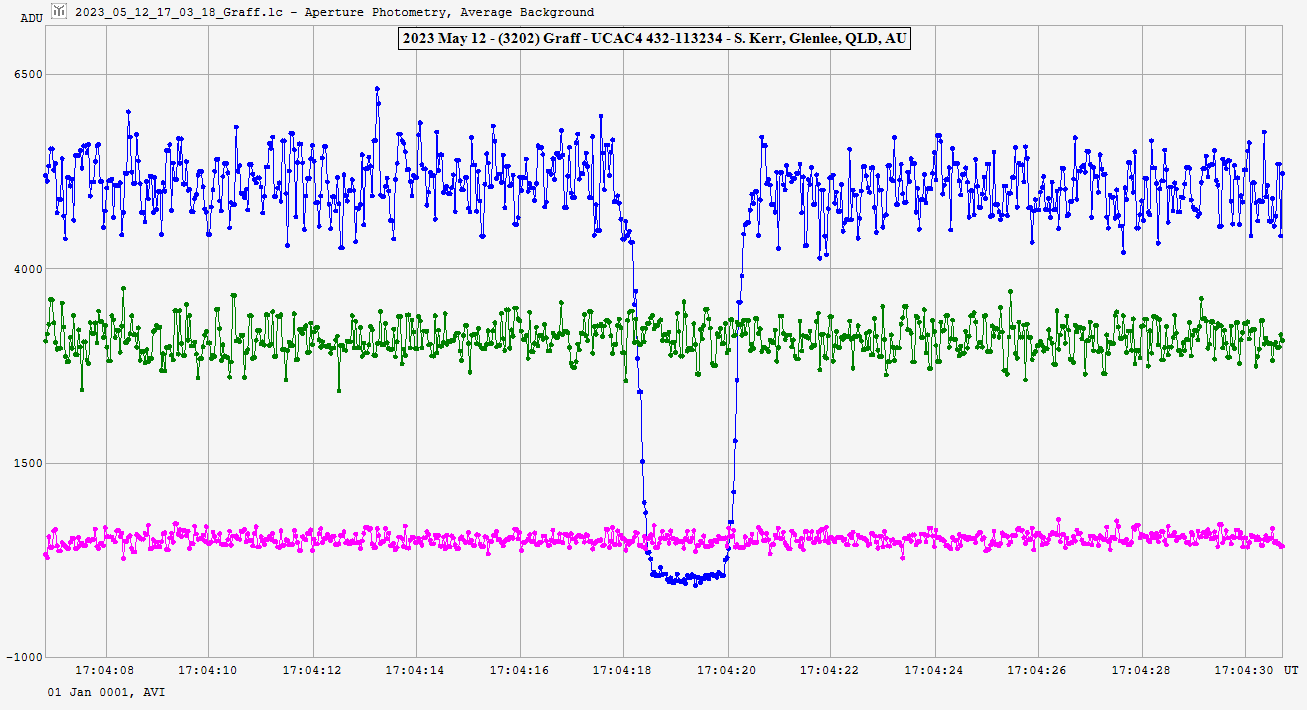Click the ADU axis unit label
This screenshot has height=710, width=1307.
(32, 18)
